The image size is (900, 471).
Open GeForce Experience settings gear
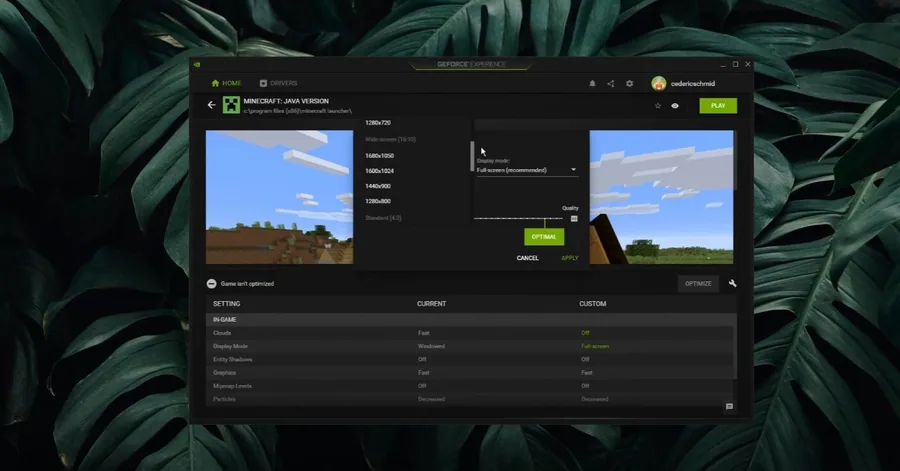click(x=630, y=84)
